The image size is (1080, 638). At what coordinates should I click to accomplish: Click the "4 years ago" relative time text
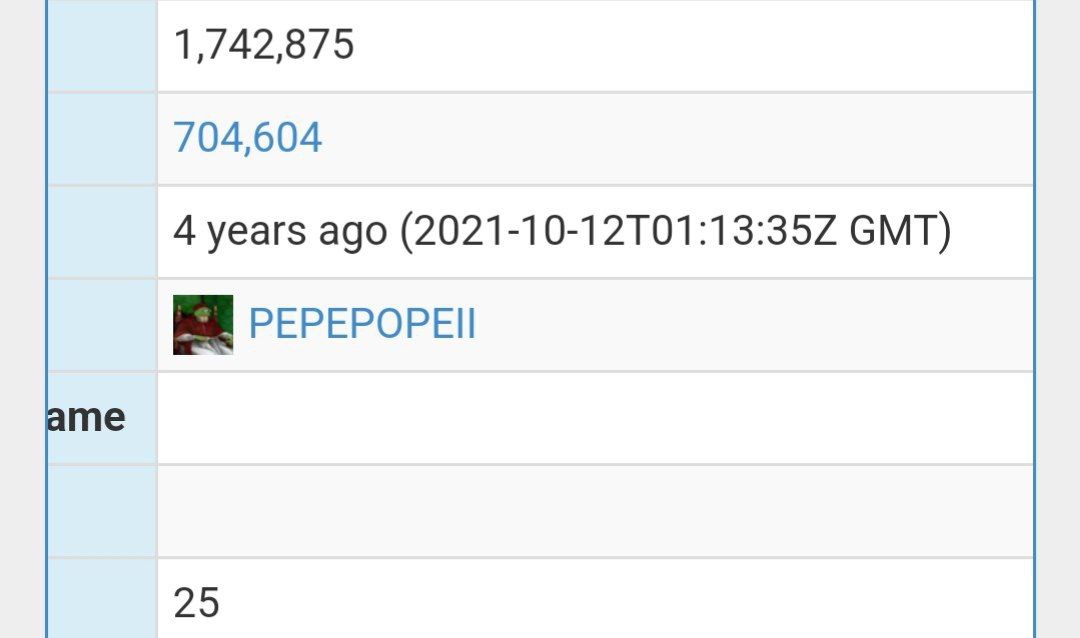click(x=280, y=231)
